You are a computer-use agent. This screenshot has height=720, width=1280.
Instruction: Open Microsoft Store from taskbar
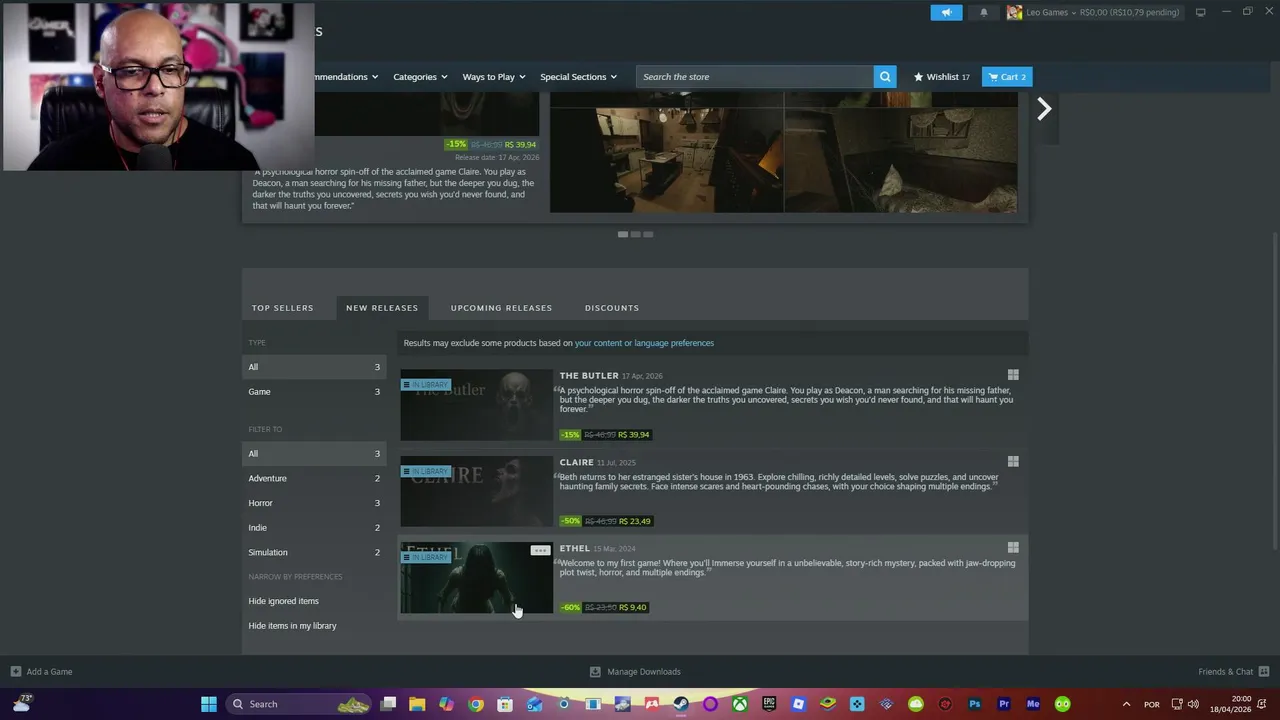pos(505,704)
